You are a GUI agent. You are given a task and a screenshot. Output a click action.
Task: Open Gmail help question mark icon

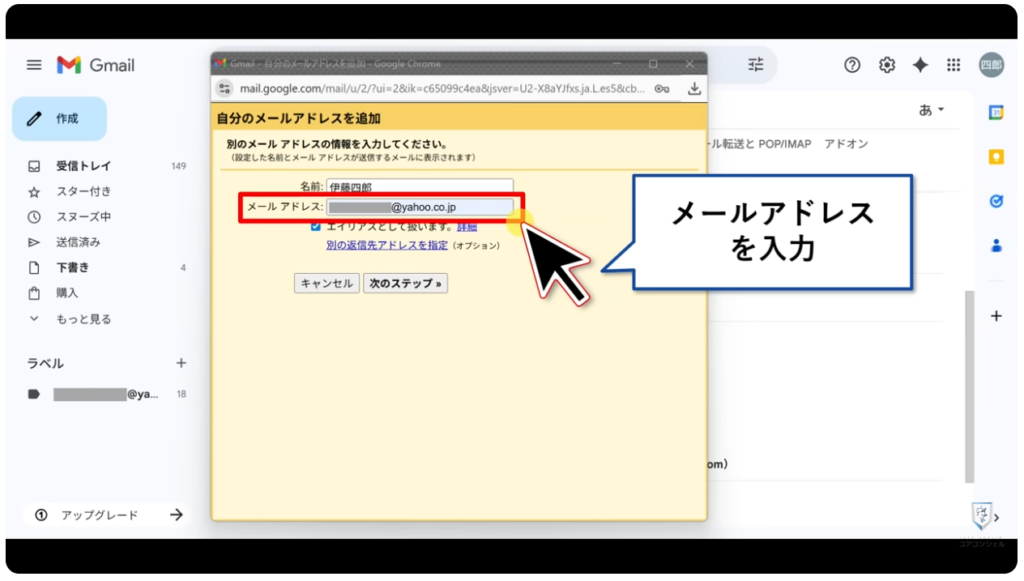(851, 65)
